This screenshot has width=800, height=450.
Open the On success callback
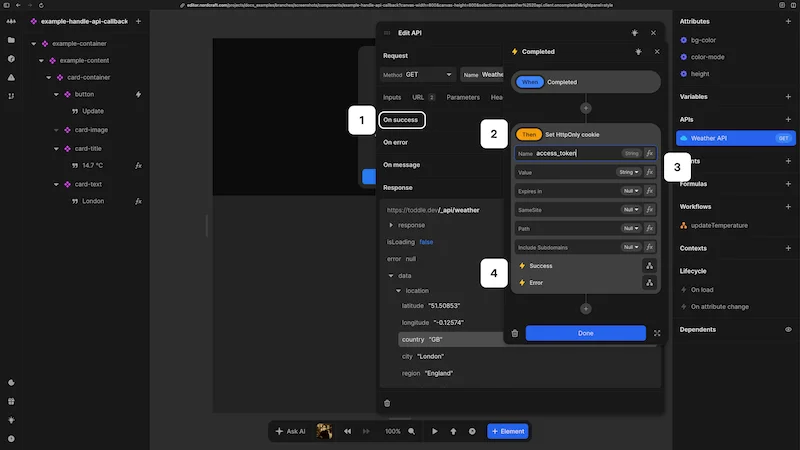pos(402,120)
